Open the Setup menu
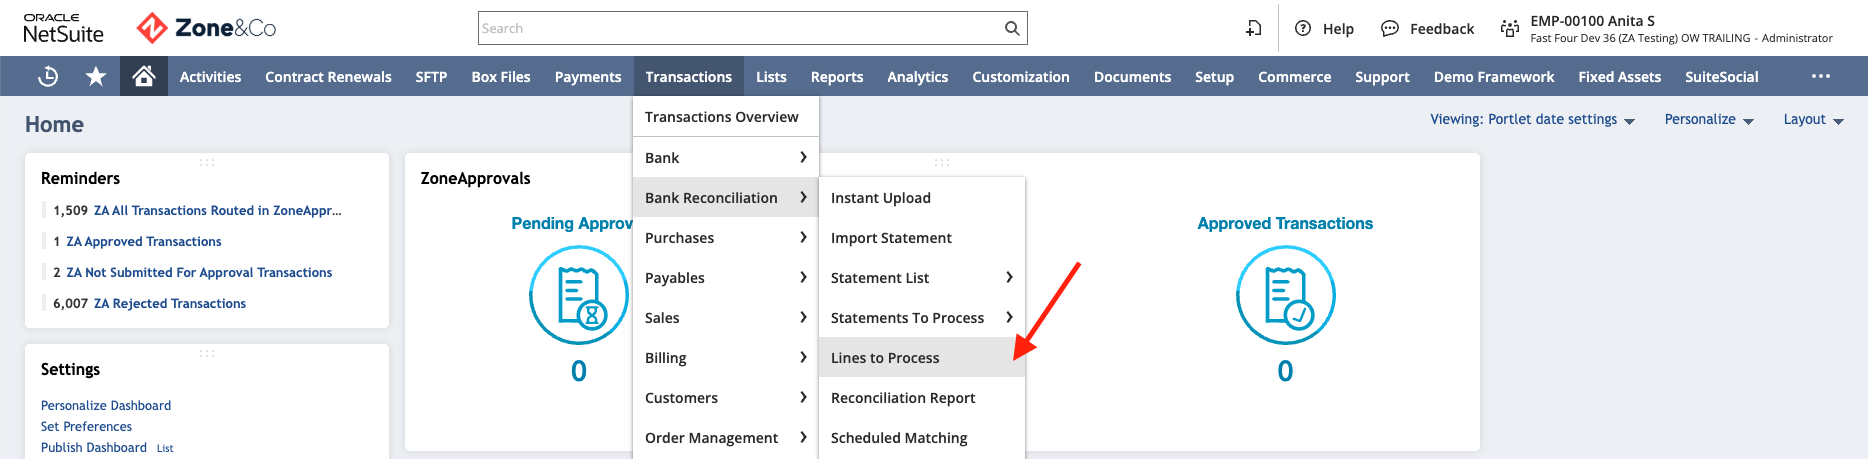The image size is (1868, 459). tap(1214, 77)
